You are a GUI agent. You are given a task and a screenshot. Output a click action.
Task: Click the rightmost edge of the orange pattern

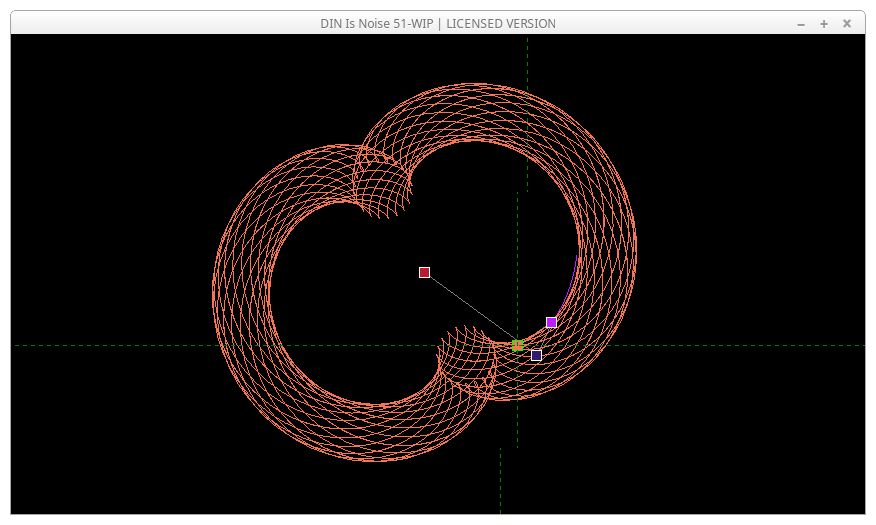pos(636,245)
